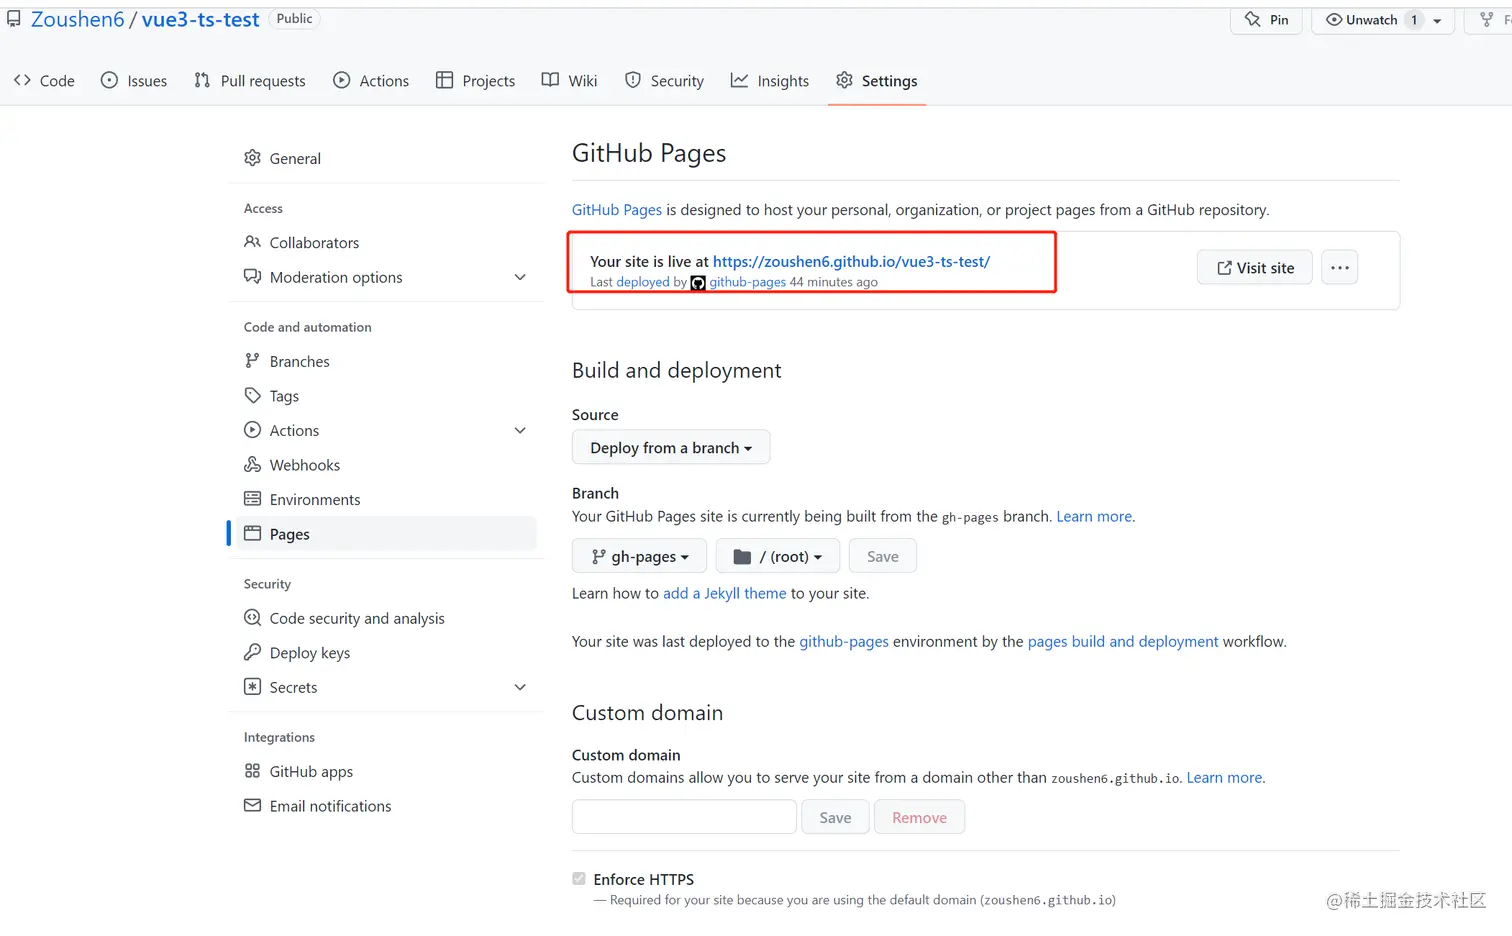
Task: Expand the Secrets chevron
Action: 520,687
